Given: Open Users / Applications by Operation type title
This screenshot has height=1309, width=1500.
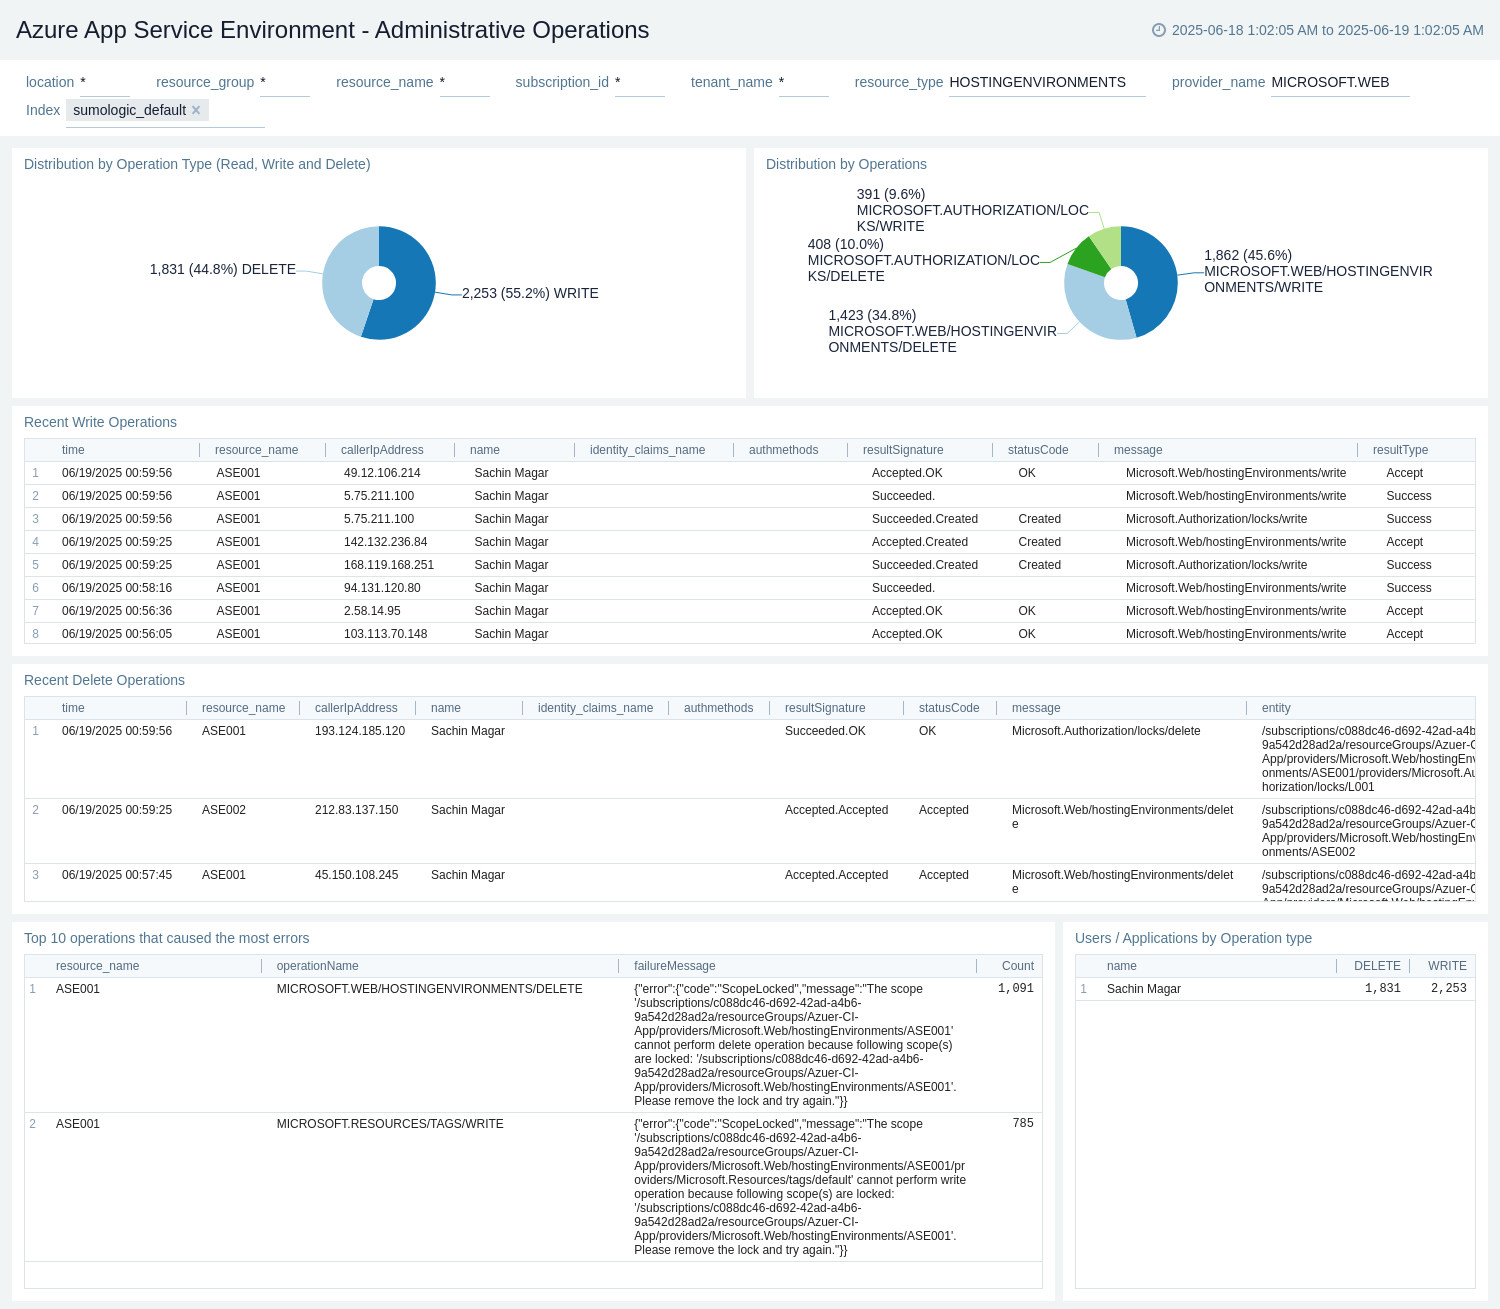Looking at the screenshot, I should click(1193, 938).
